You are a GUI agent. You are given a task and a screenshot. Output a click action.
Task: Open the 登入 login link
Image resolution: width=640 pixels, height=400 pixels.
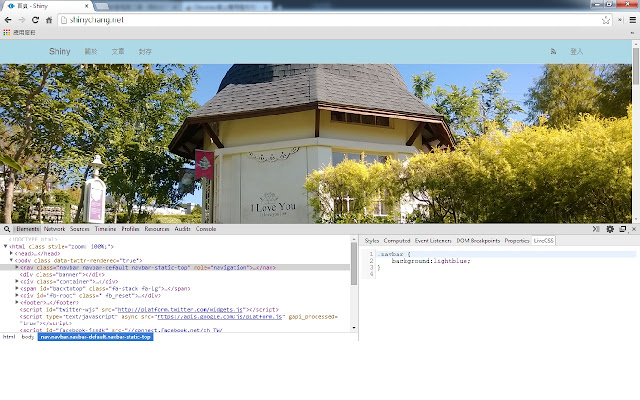point(576,51)
